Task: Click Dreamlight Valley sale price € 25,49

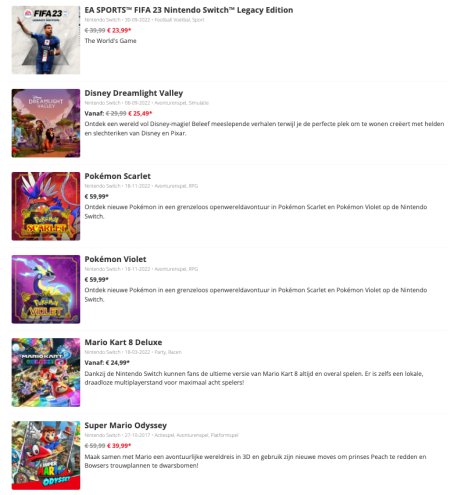Action: click(140, 113)
